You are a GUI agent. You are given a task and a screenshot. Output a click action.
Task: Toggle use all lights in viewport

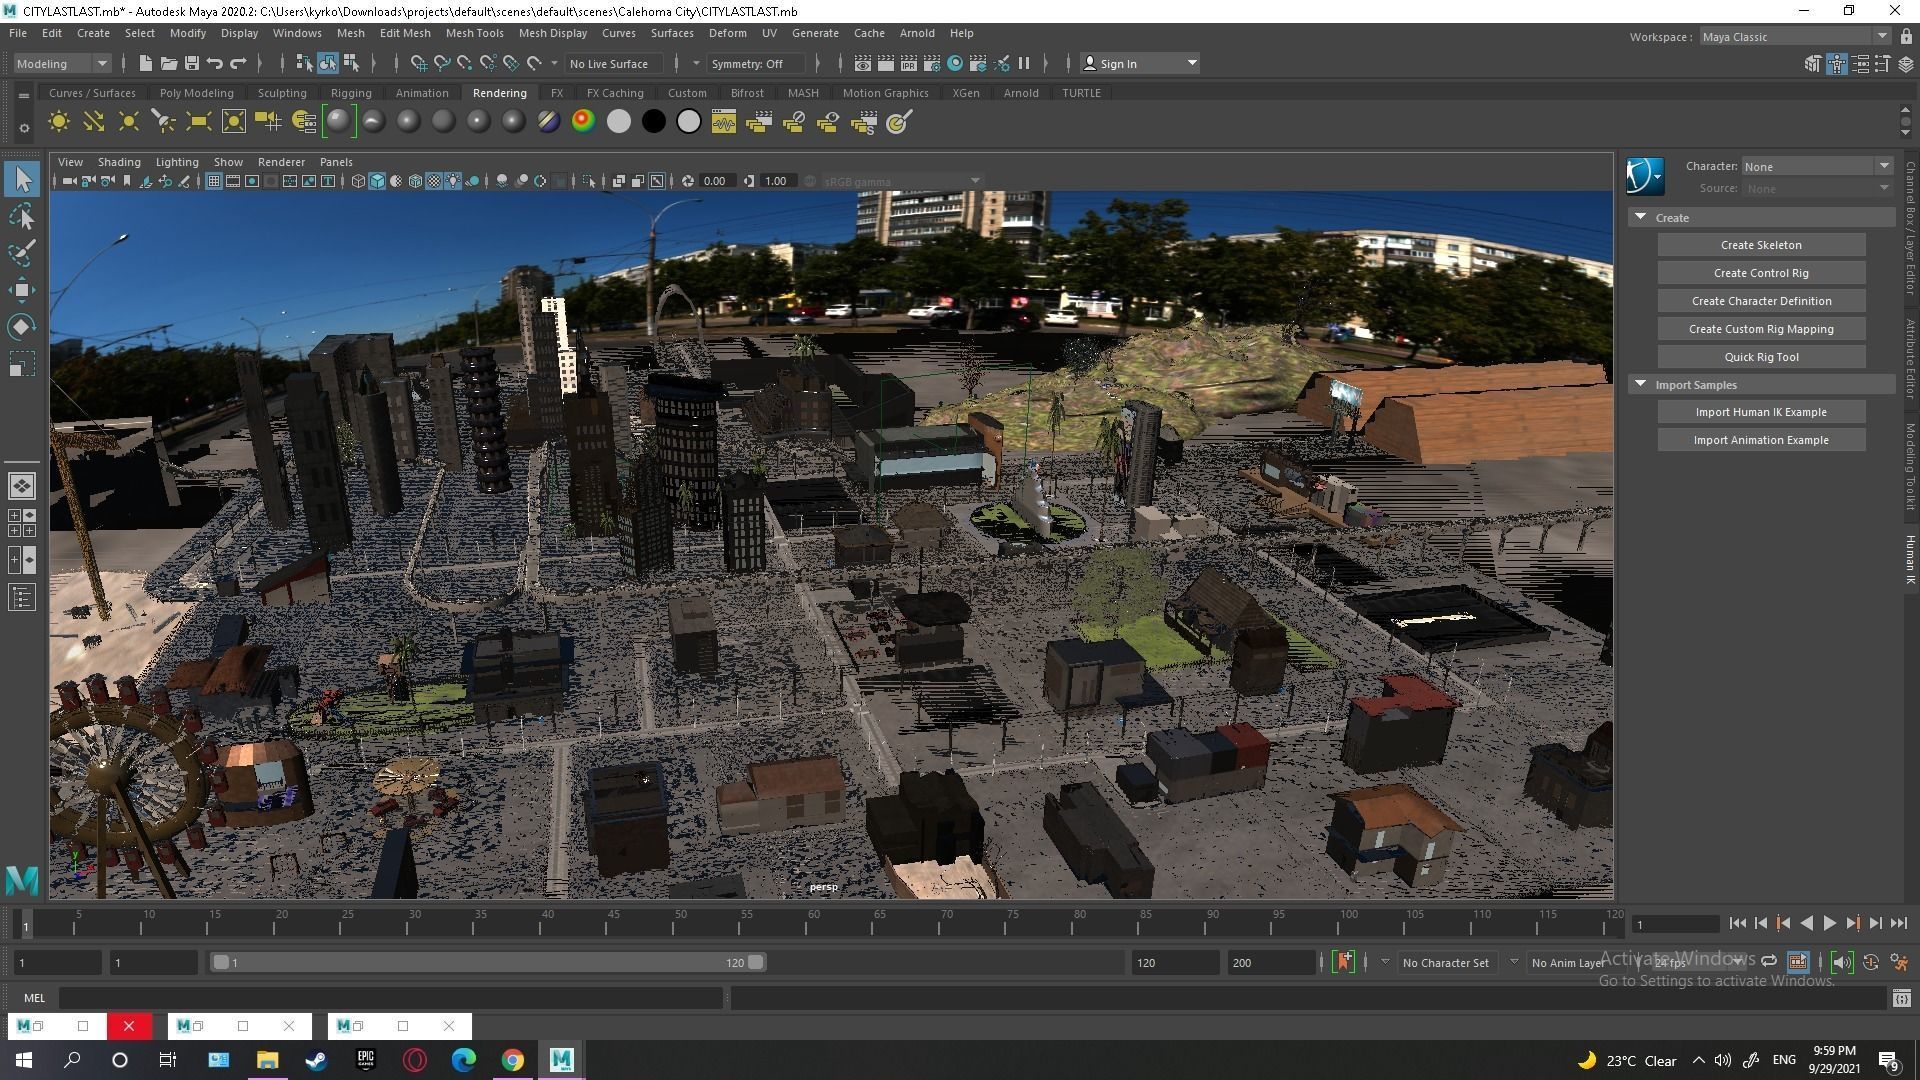453,181
